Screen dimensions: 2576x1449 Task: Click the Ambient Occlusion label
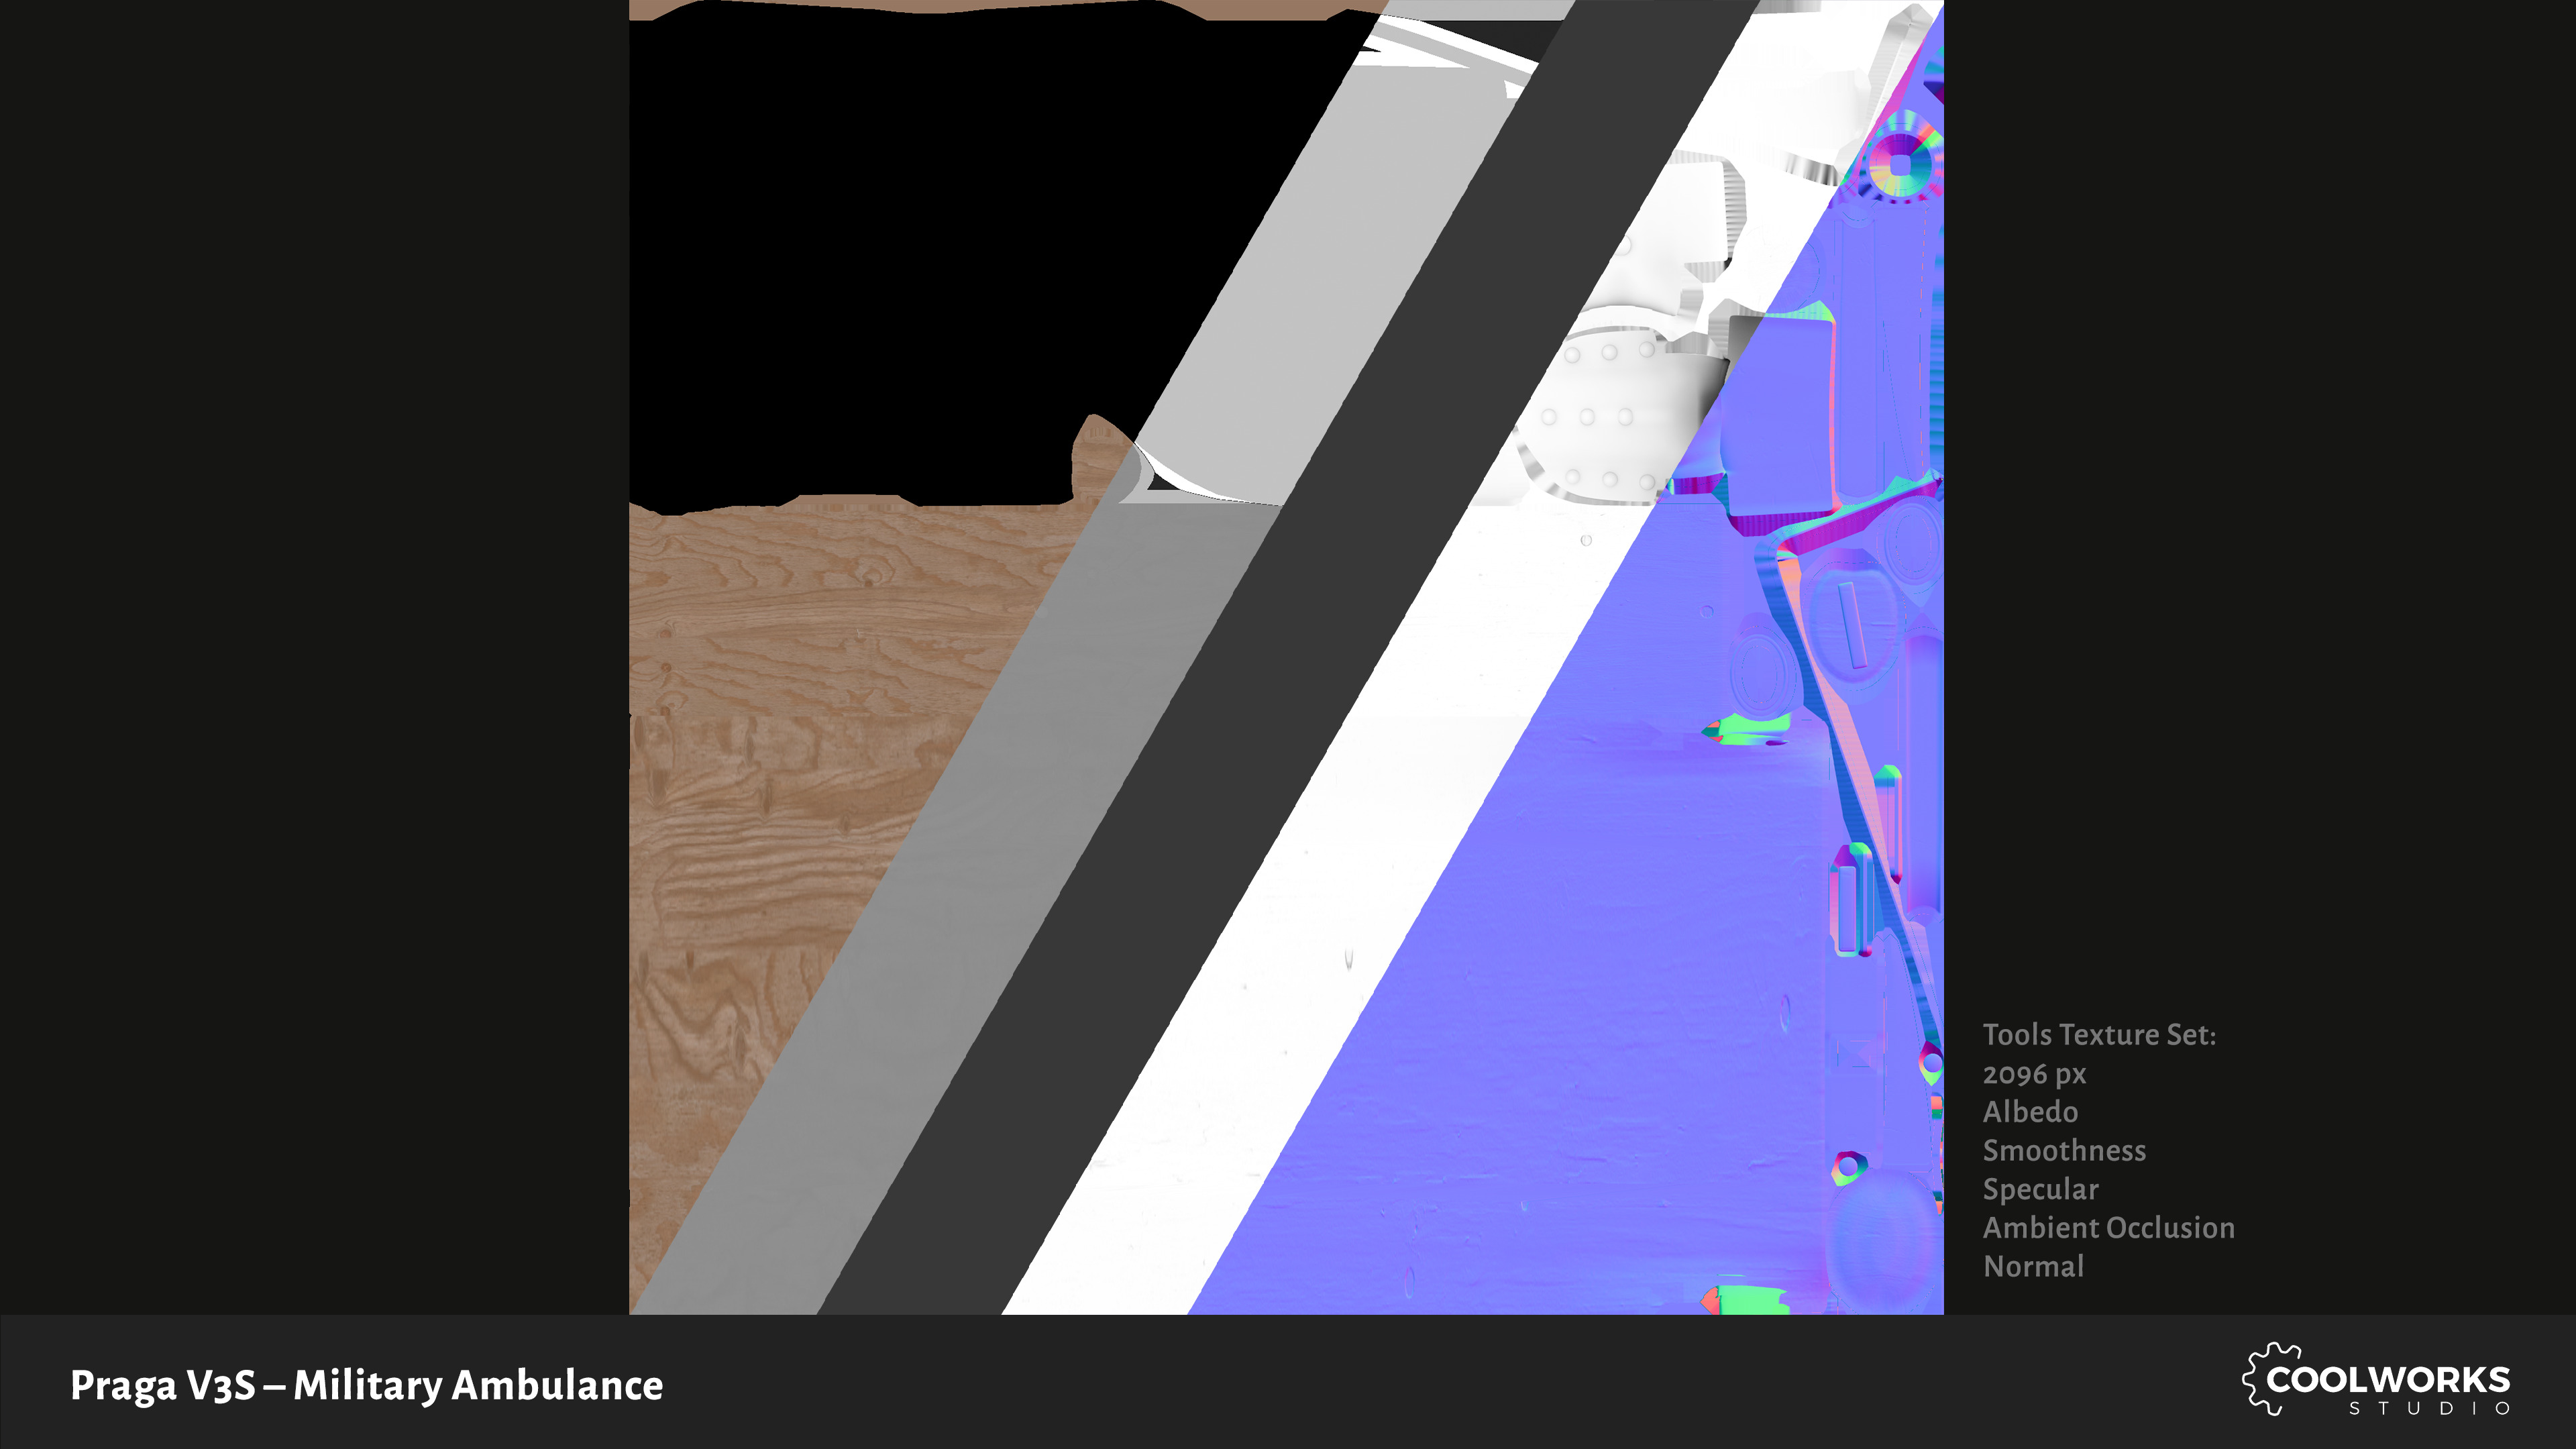2108,1228
